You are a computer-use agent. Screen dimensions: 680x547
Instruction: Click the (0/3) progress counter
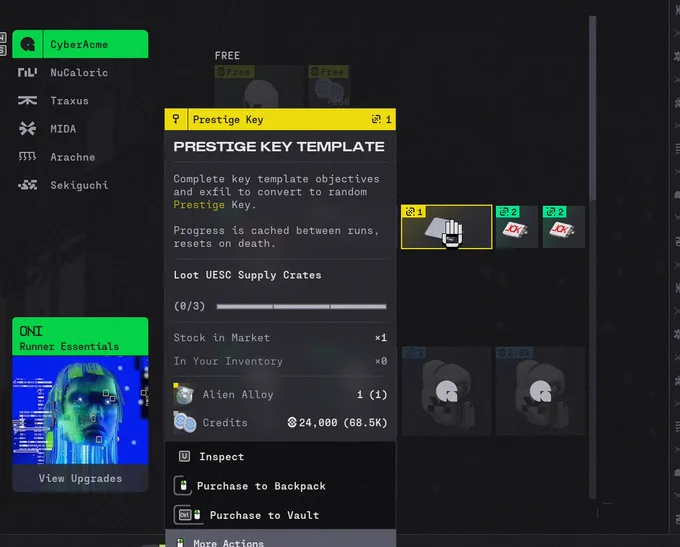[190, 306]
